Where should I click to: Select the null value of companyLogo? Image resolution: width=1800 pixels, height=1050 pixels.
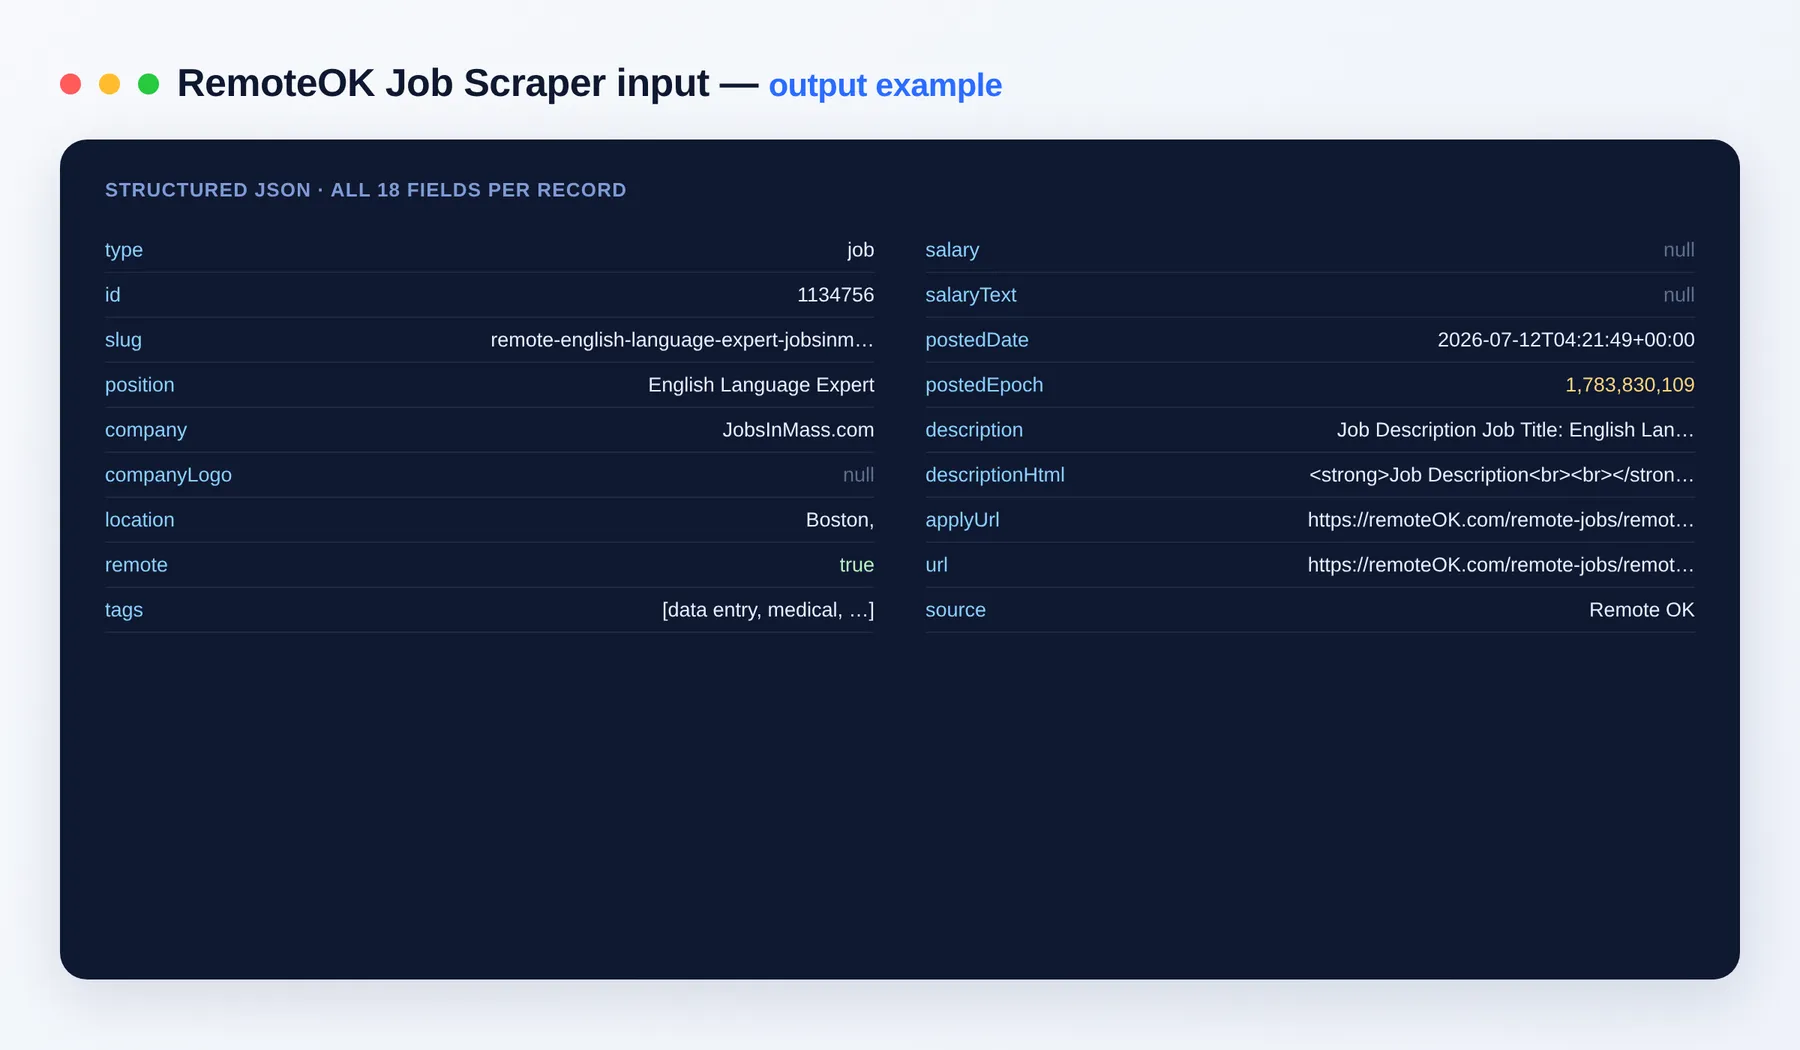pos(858,475)
